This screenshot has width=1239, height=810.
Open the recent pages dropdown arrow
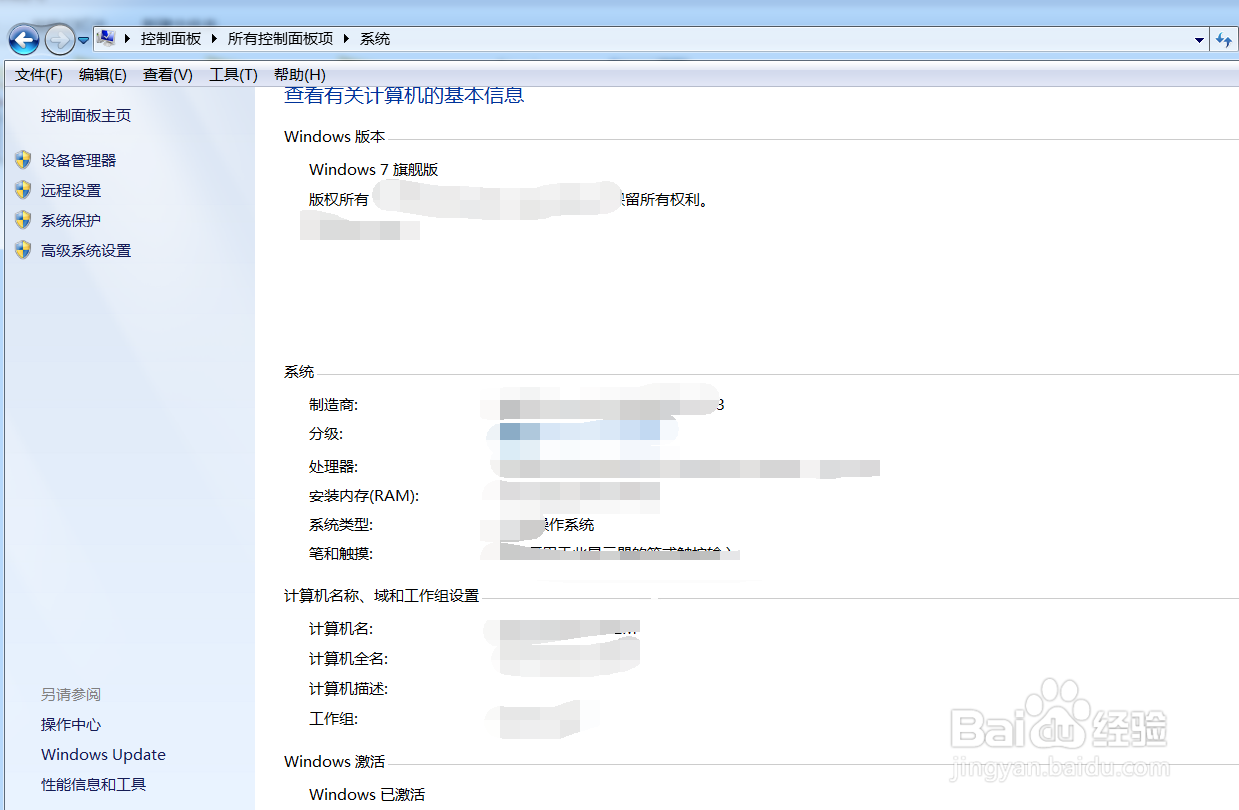(x=84, y=41)
